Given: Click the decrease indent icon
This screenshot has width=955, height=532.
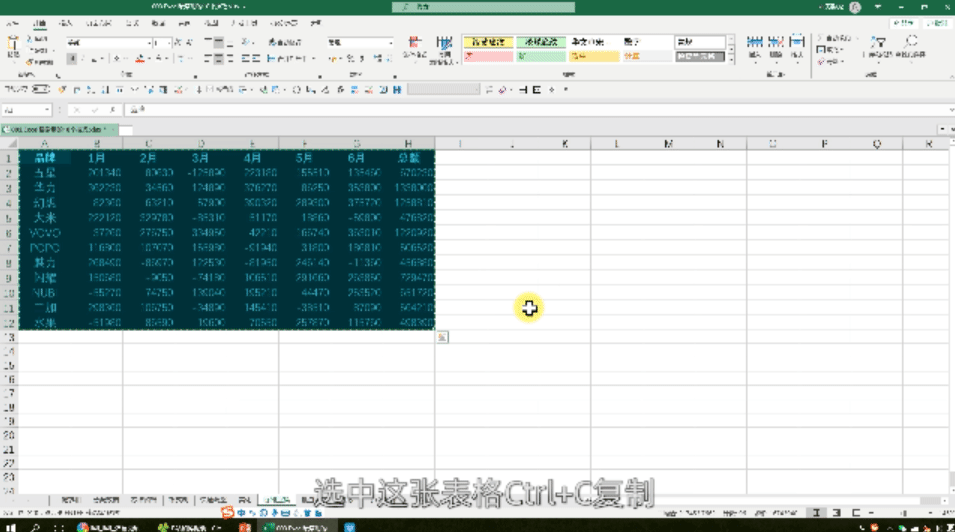Looking at the screenshot, I should click(245, 59).
